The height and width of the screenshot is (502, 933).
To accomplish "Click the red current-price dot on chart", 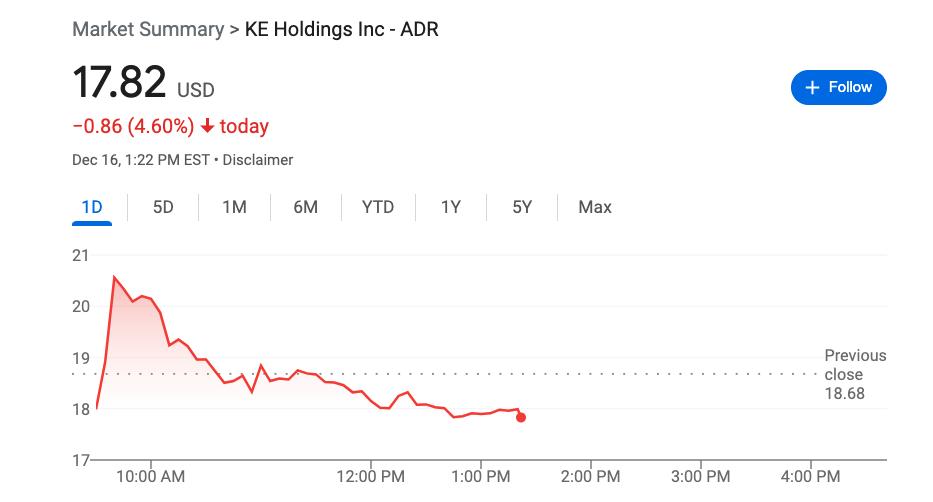I will tap(521, 417).
